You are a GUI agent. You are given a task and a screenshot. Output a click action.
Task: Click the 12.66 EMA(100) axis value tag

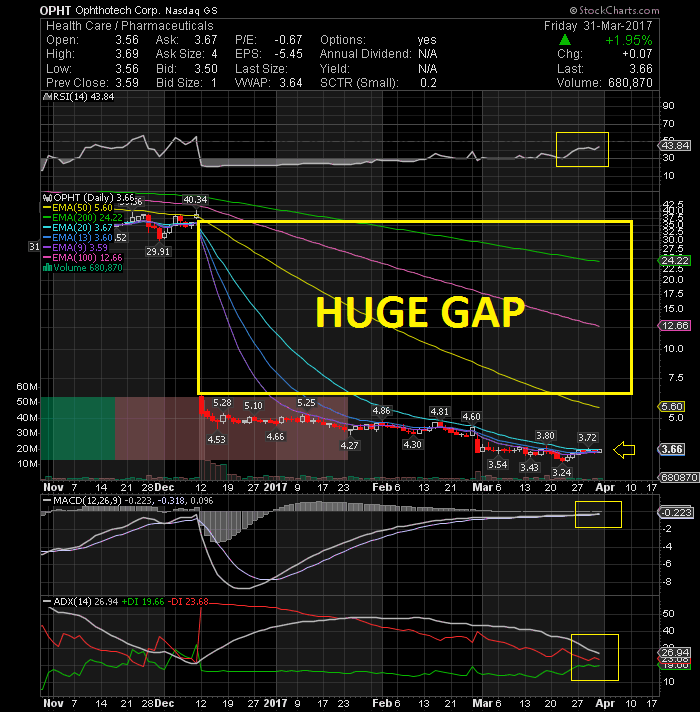(675, 326)
